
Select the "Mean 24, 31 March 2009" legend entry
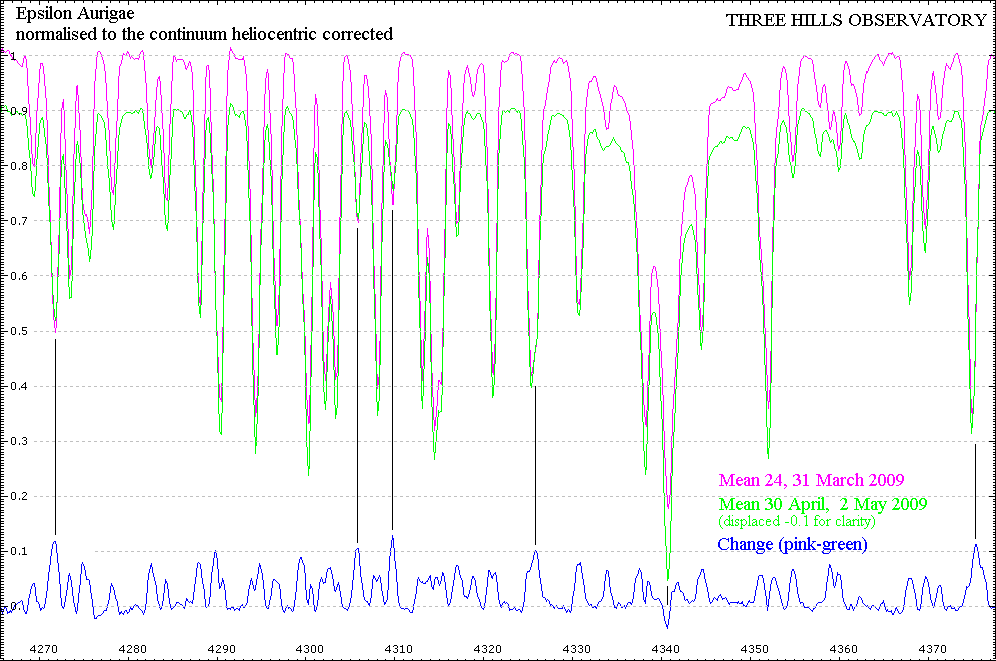(811, 480)
